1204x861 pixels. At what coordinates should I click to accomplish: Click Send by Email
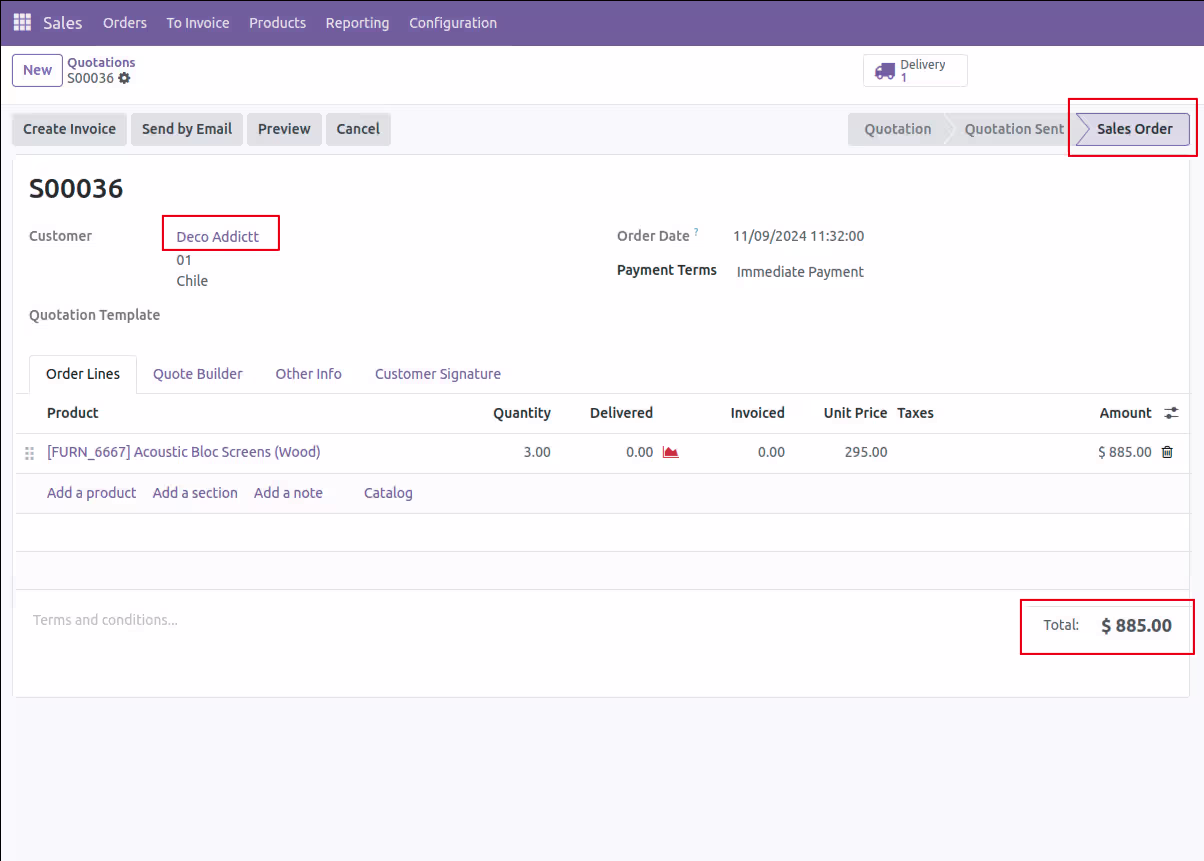(x=187, y=129)
